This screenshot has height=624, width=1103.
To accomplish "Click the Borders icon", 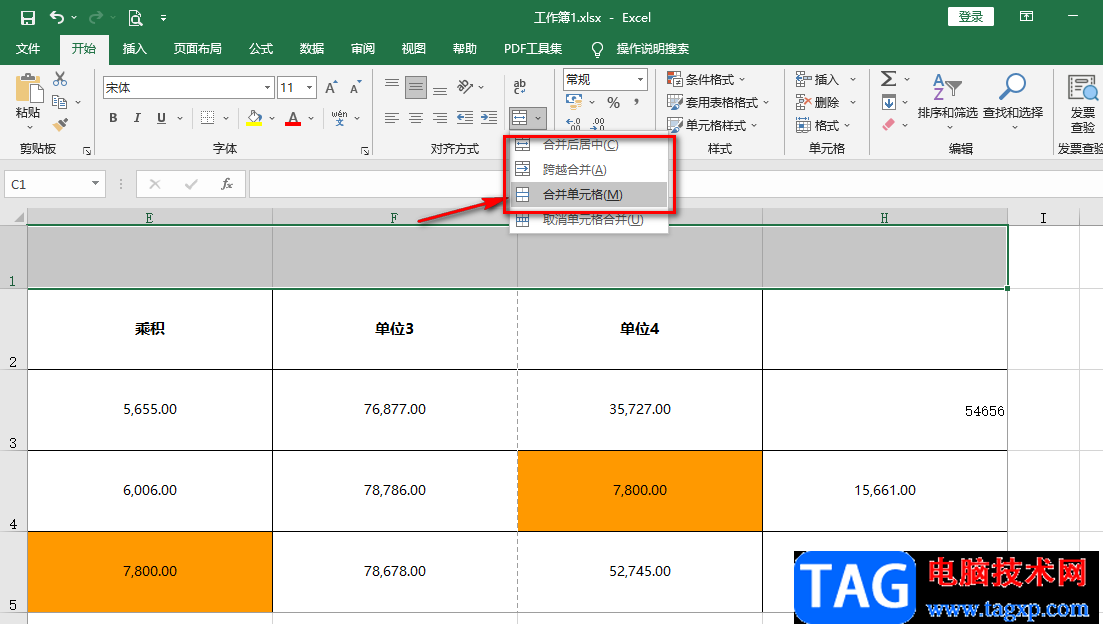I will pos(207,117).
